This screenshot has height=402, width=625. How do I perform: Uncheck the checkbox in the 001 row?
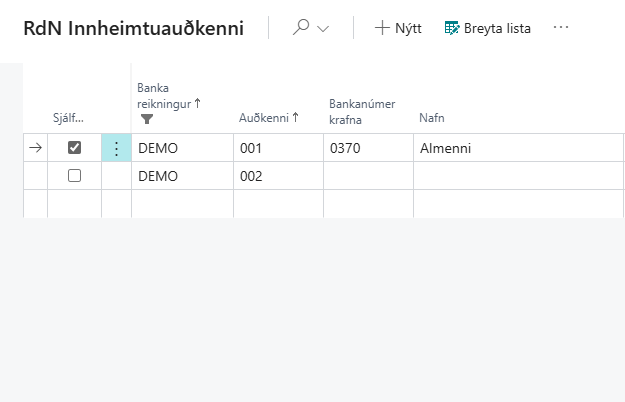(74, 148)
